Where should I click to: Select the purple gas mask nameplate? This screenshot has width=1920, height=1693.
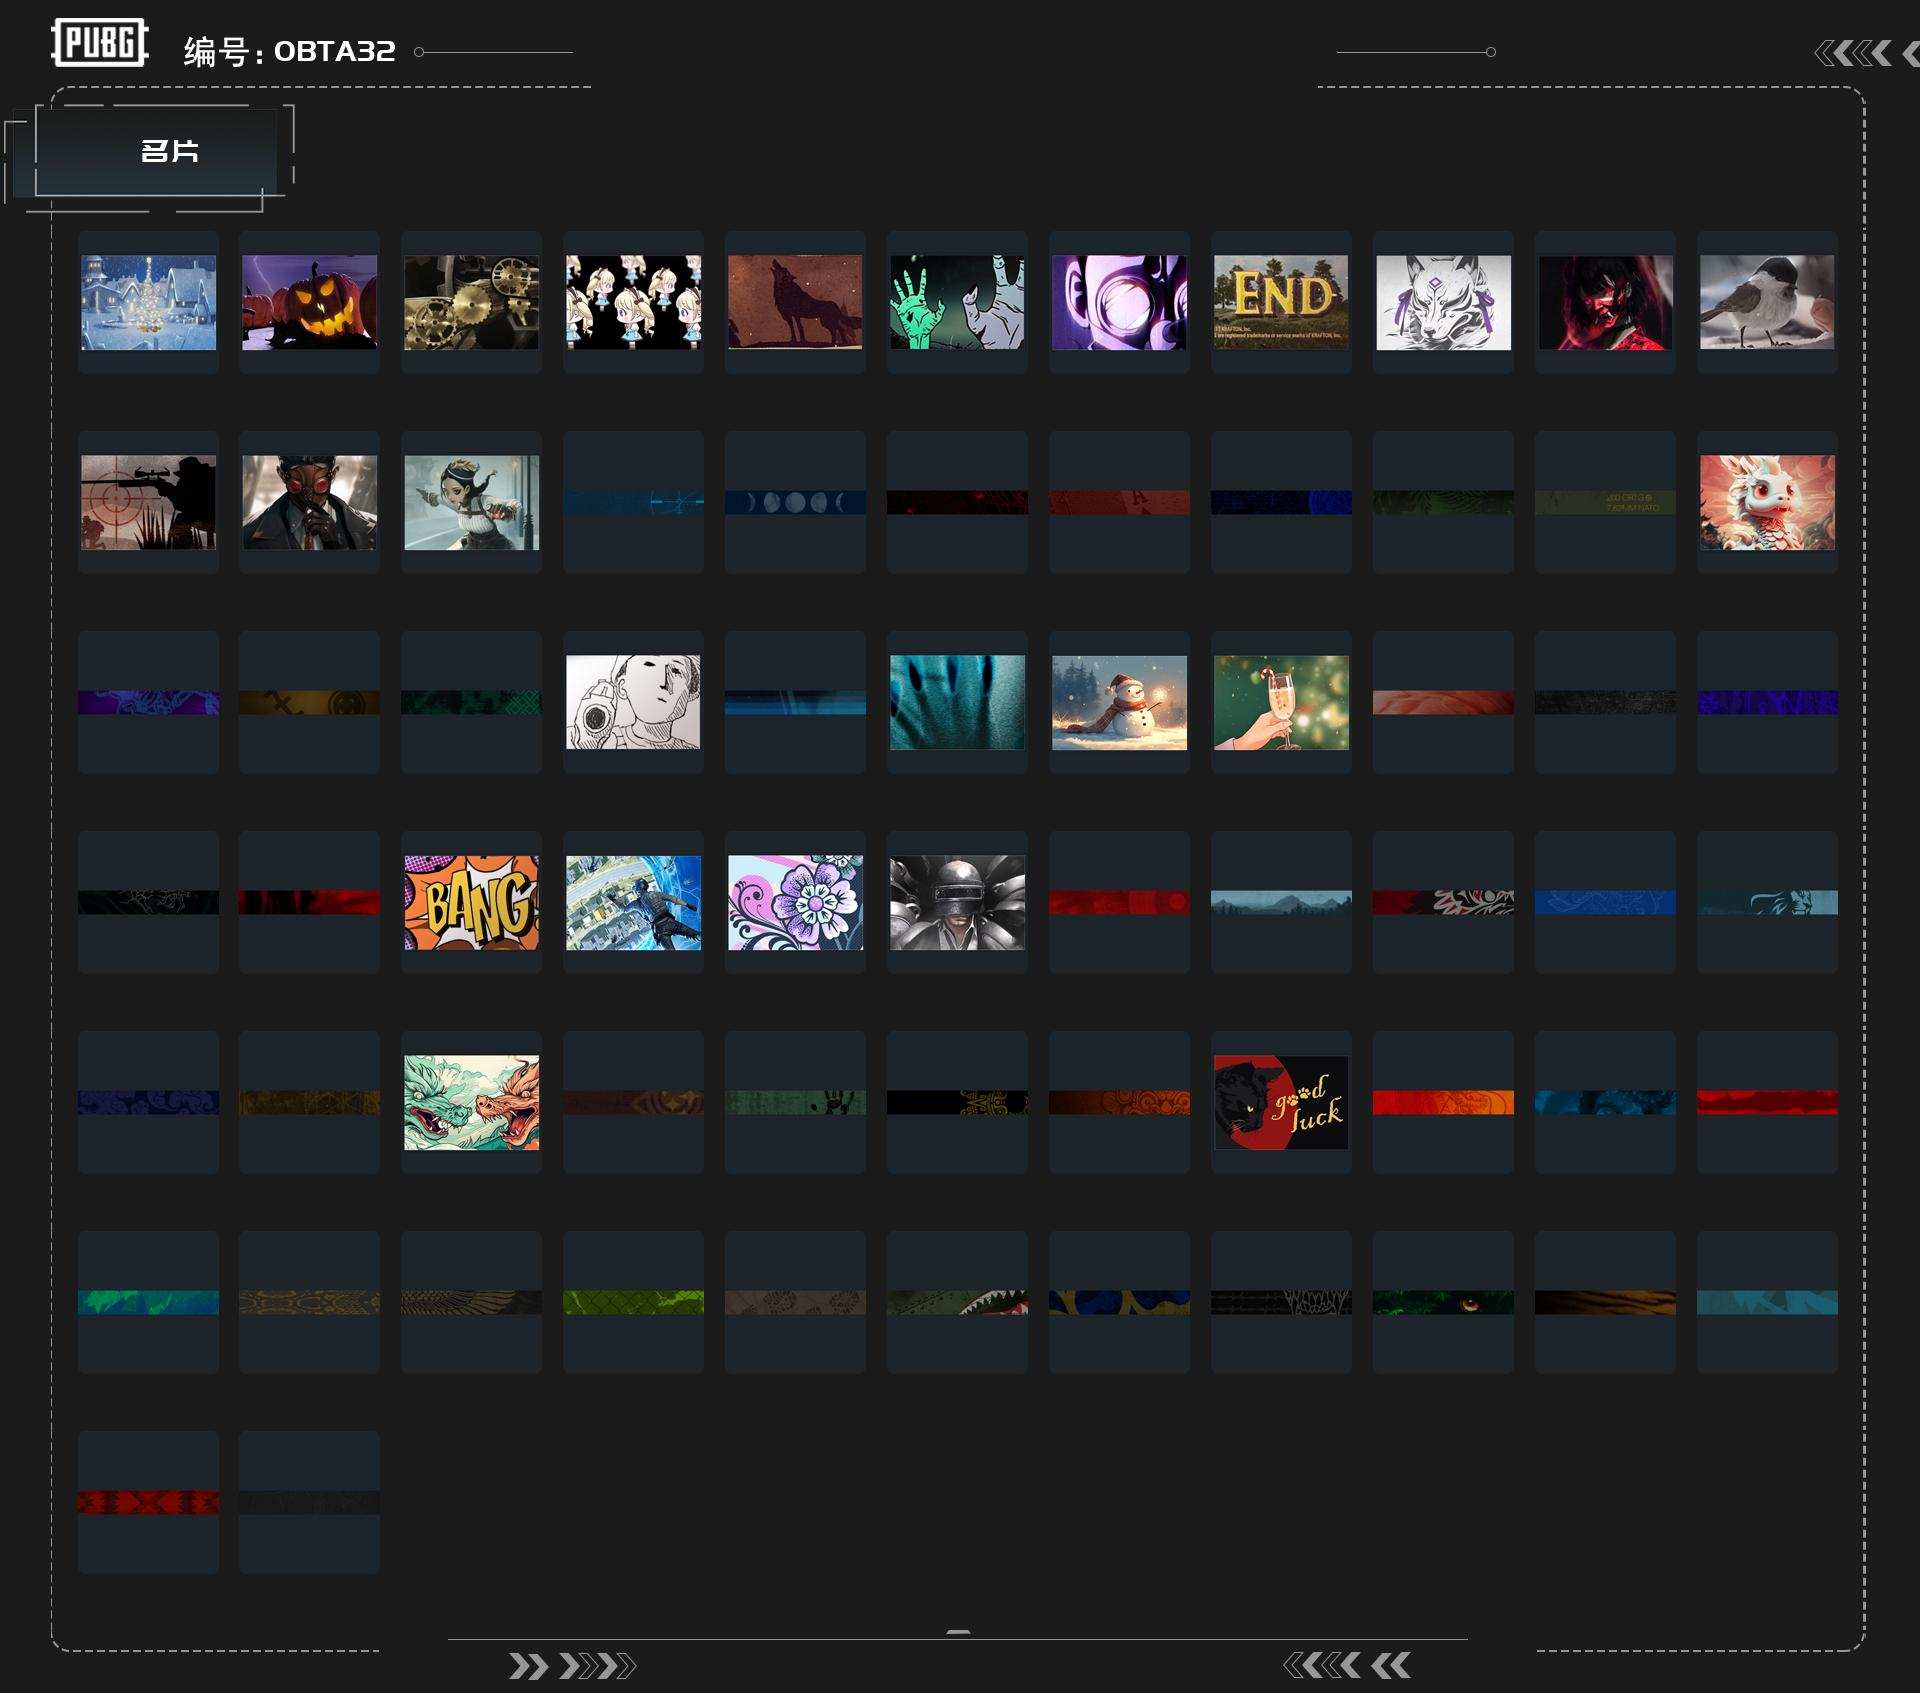tap(1120, 302)
